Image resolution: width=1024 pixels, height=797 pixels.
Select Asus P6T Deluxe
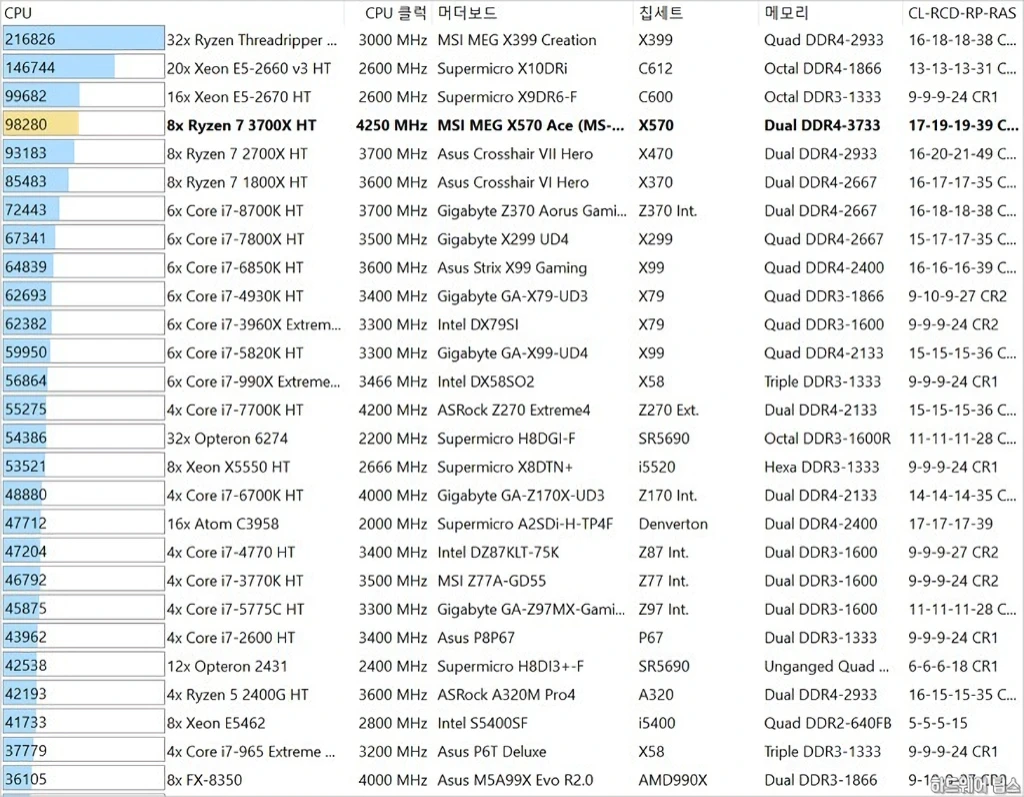[x=492, y=751]
